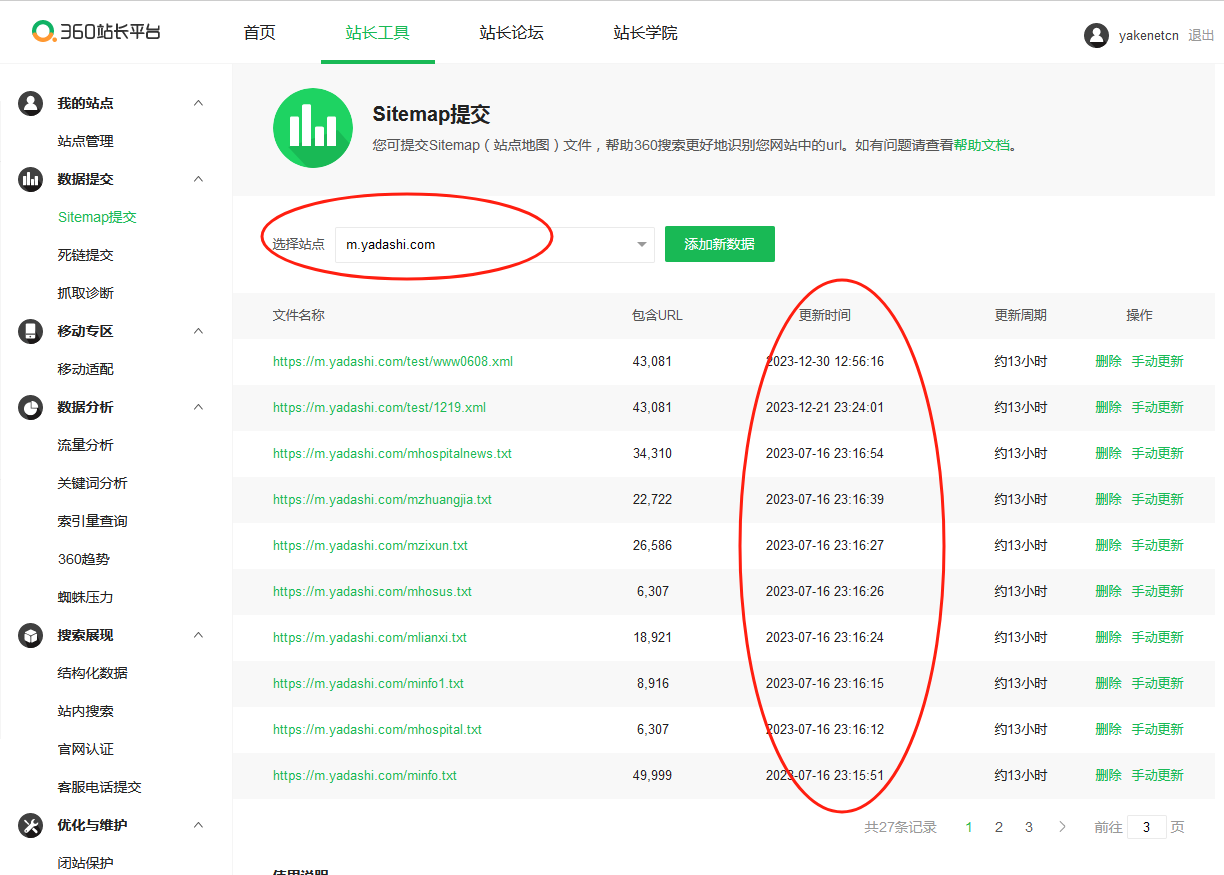Open the 站长论坛 tab
Screen dimensions: 1224x875
point(511,33)
